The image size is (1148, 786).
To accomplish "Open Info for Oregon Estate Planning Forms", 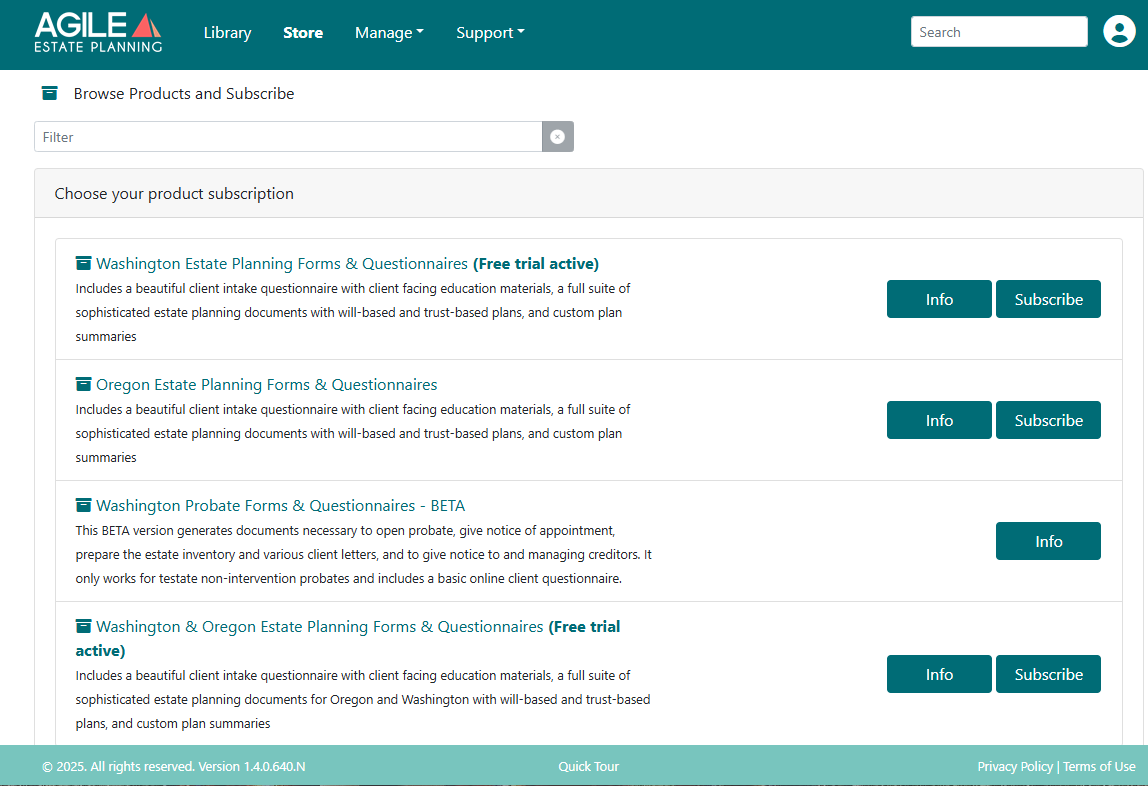I will (939, 420).
